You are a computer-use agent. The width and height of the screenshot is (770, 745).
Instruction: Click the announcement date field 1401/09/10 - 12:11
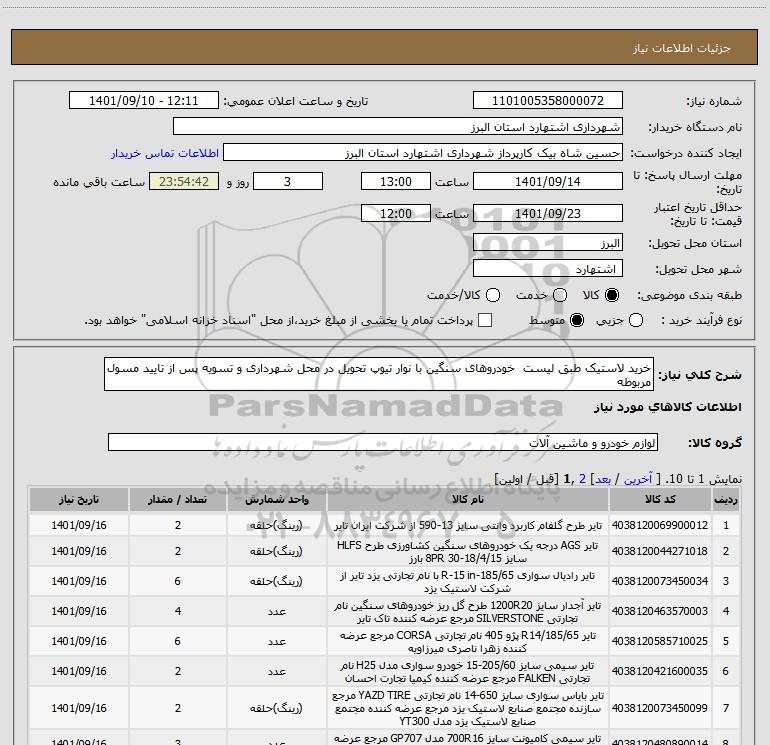[x=144, y=100]
